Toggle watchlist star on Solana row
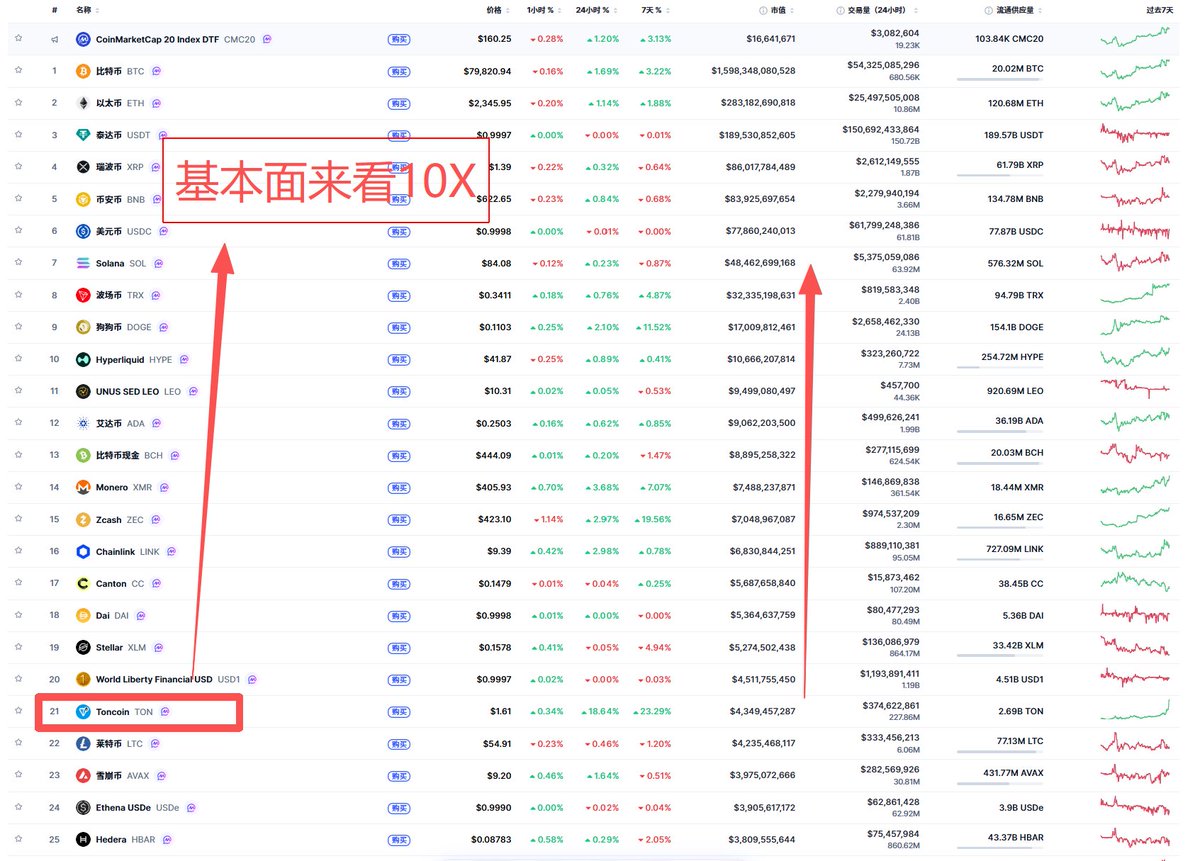Screen dimensions: 1200x861 [19, 263]
